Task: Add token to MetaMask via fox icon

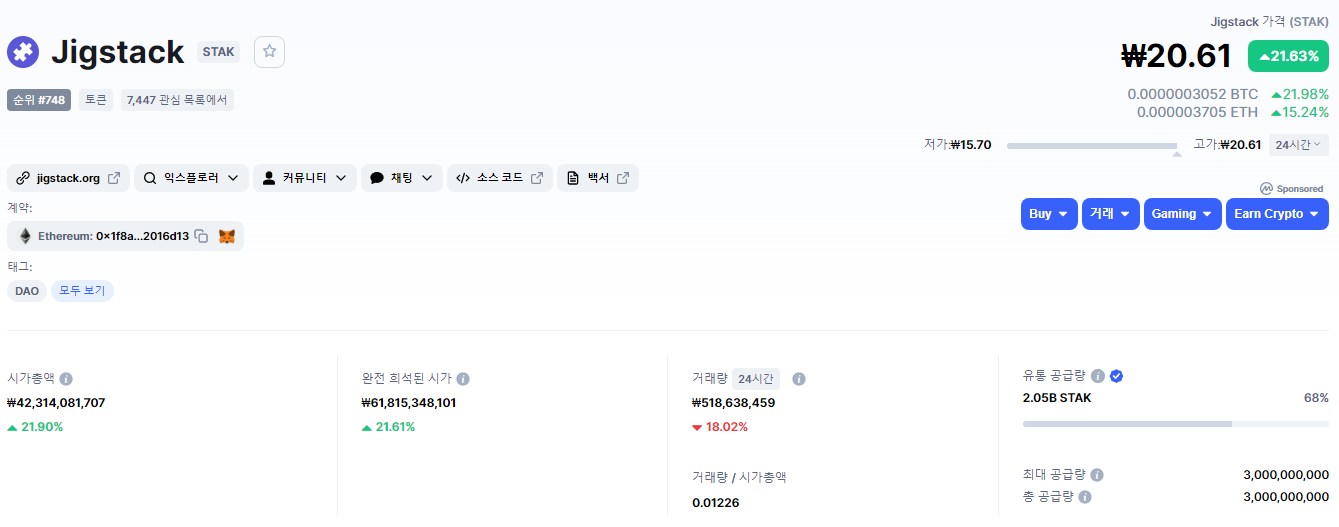Action: [x=228, y=236]
